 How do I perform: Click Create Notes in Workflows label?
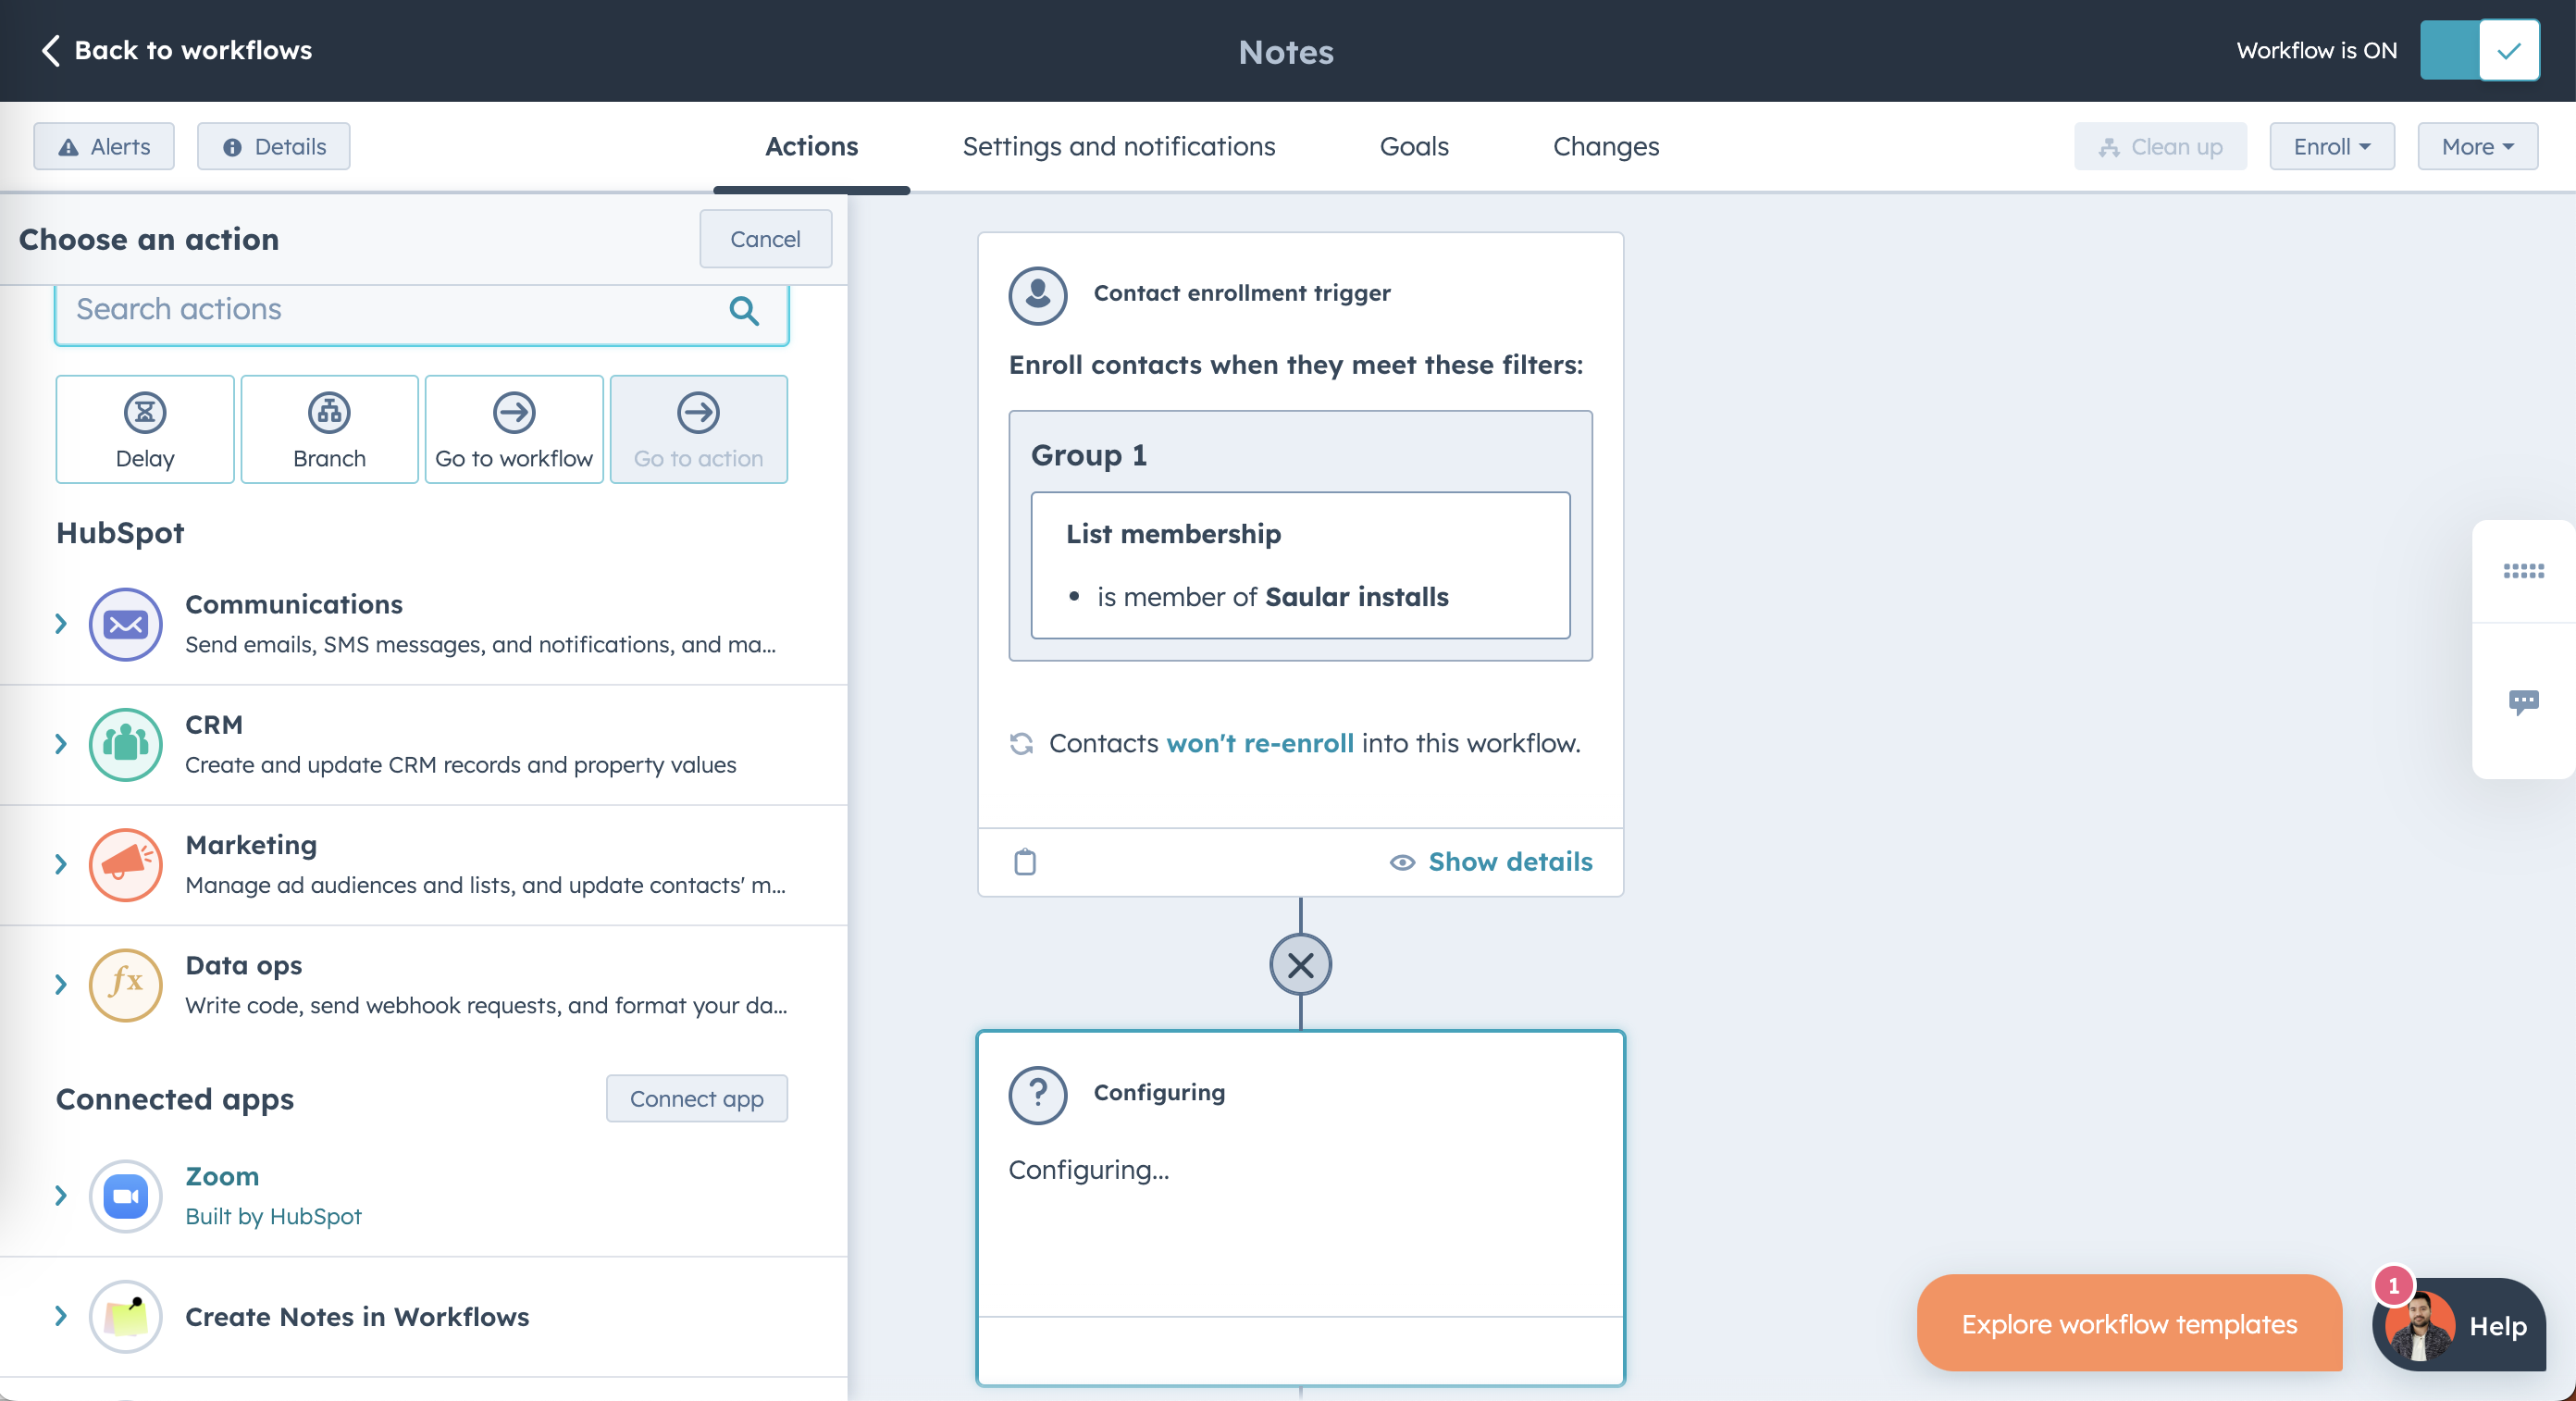click(357, 1317)
